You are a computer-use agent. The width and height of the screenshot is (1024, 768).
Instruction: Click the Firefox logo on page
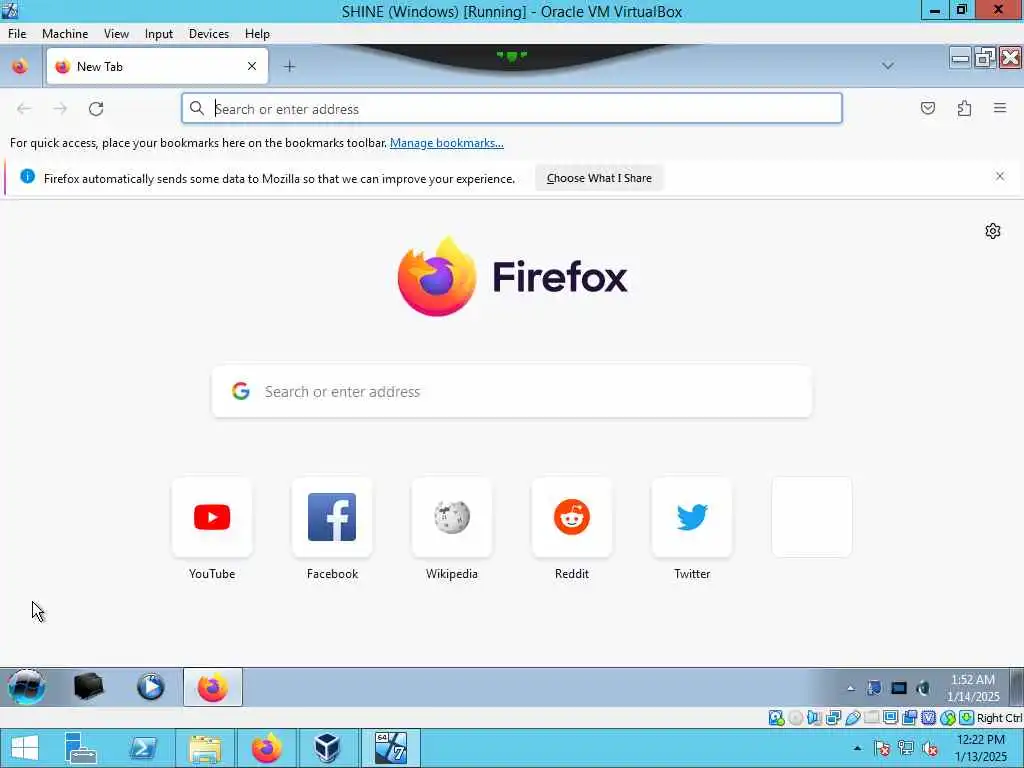tap(512, 276)
